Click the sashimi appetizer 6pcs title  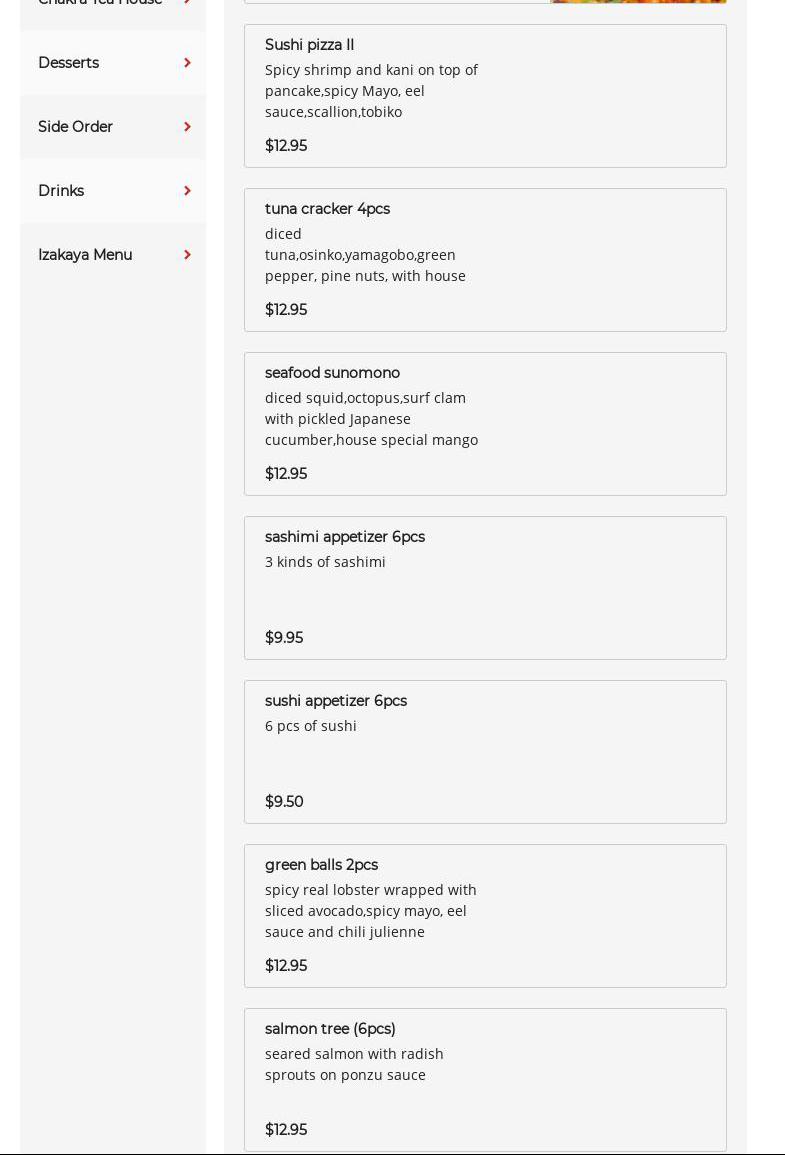(x=344, y=537)
